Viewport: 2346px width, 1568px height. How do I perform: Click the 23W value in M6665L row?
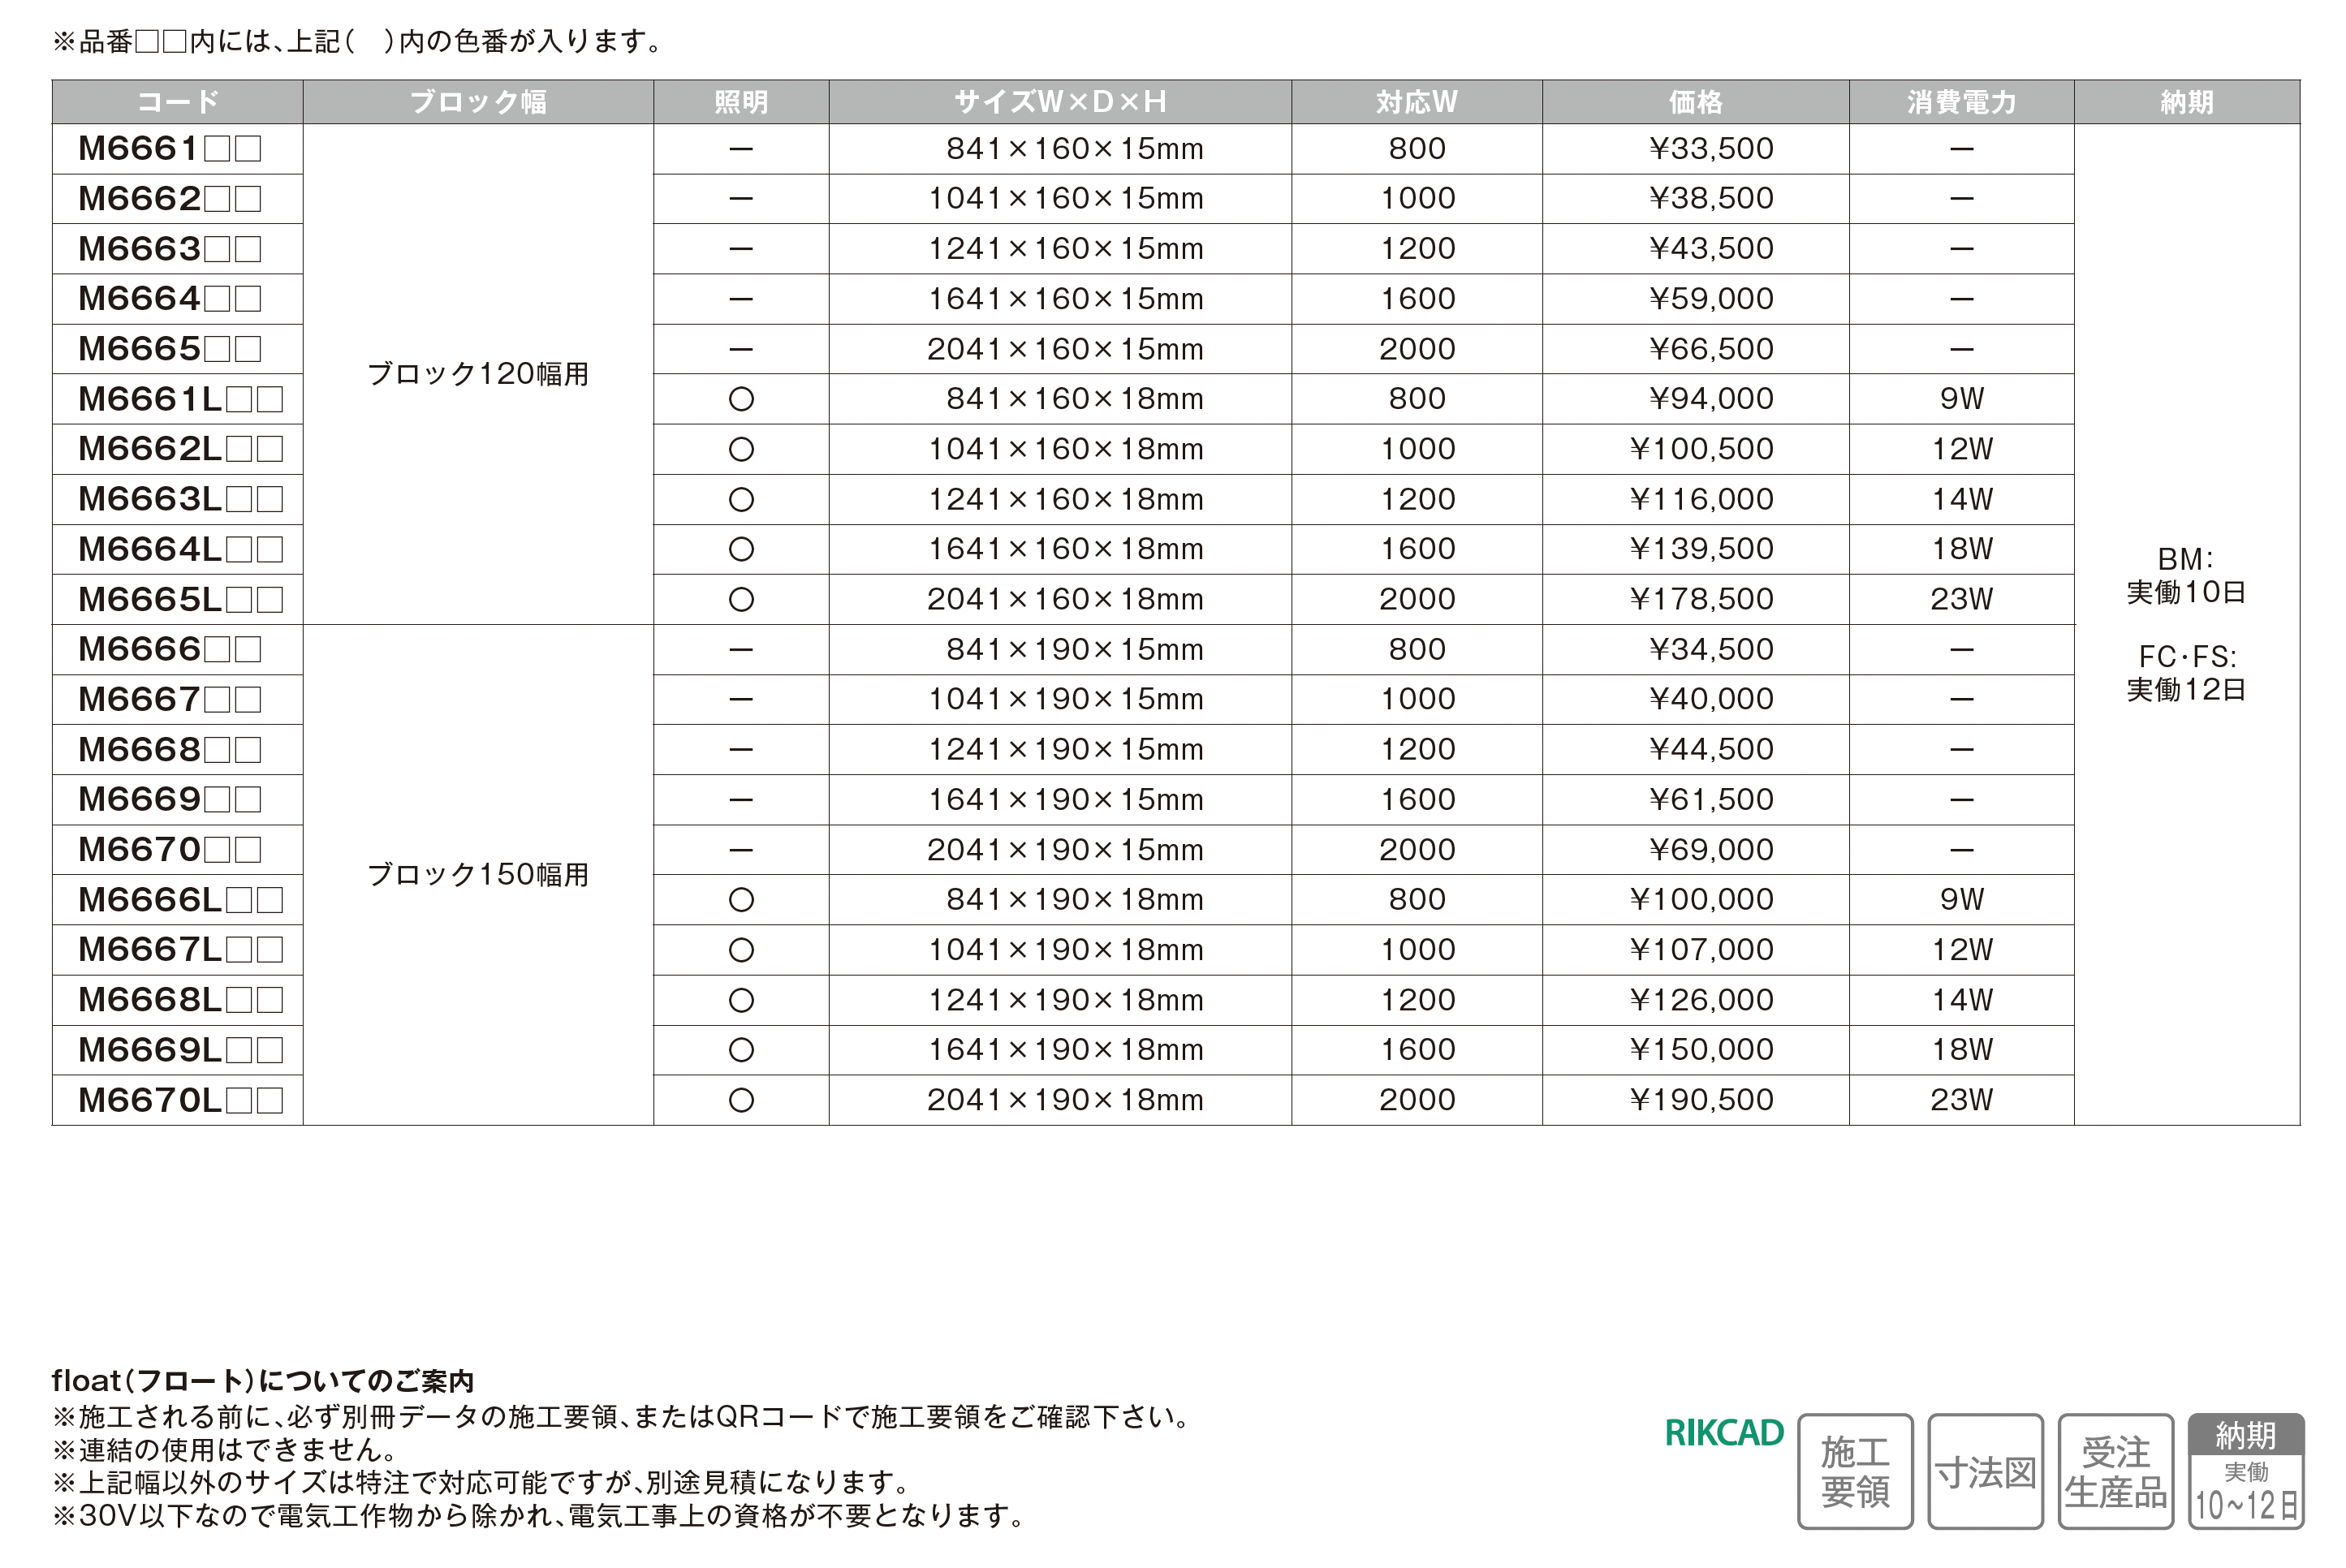point(1961,599)
